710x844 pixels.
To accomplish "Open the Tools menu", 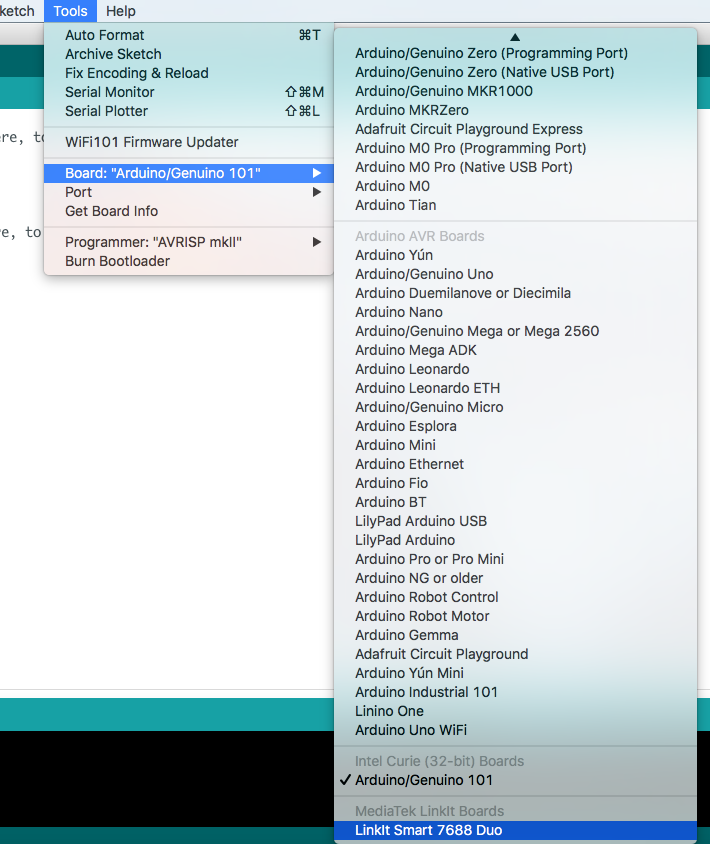I will point(71,11).
